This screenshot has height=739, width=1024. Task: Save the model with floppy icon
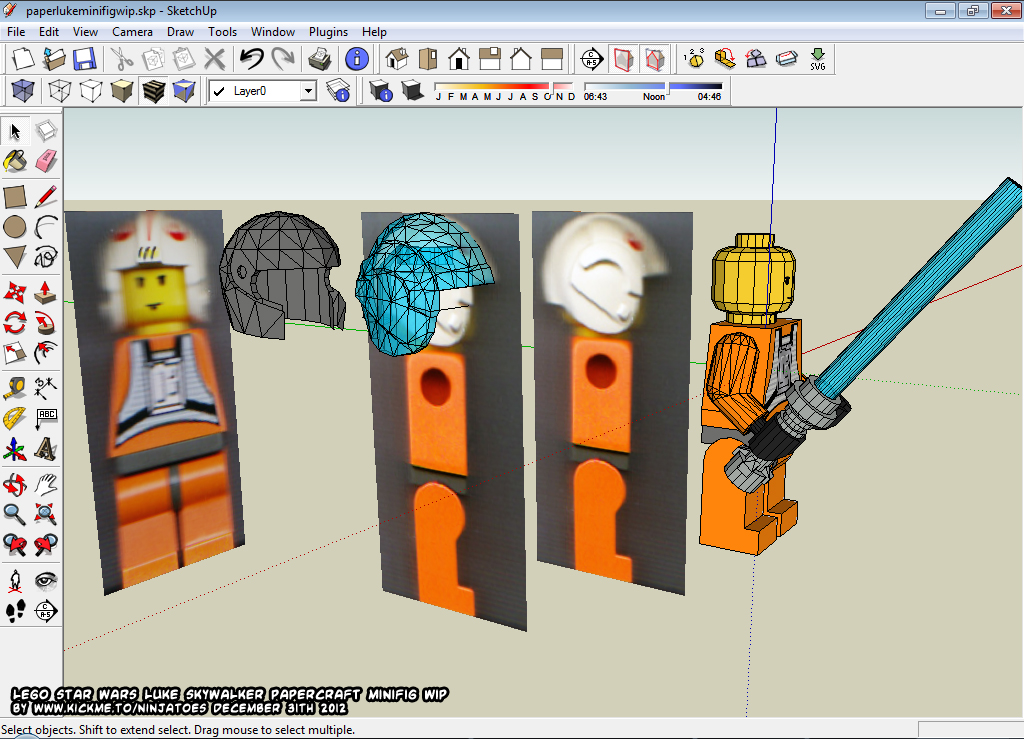(x=85, y=59)
